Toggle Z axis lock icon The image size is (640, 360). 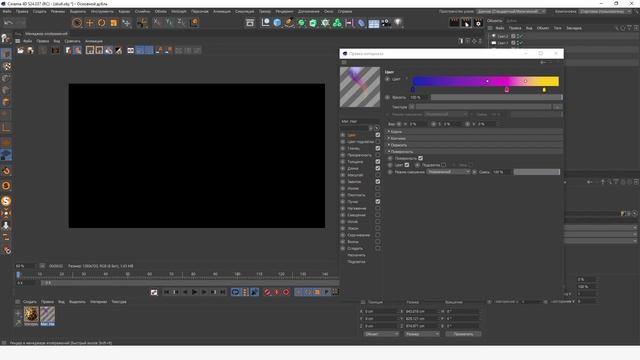tap(181, 23)
